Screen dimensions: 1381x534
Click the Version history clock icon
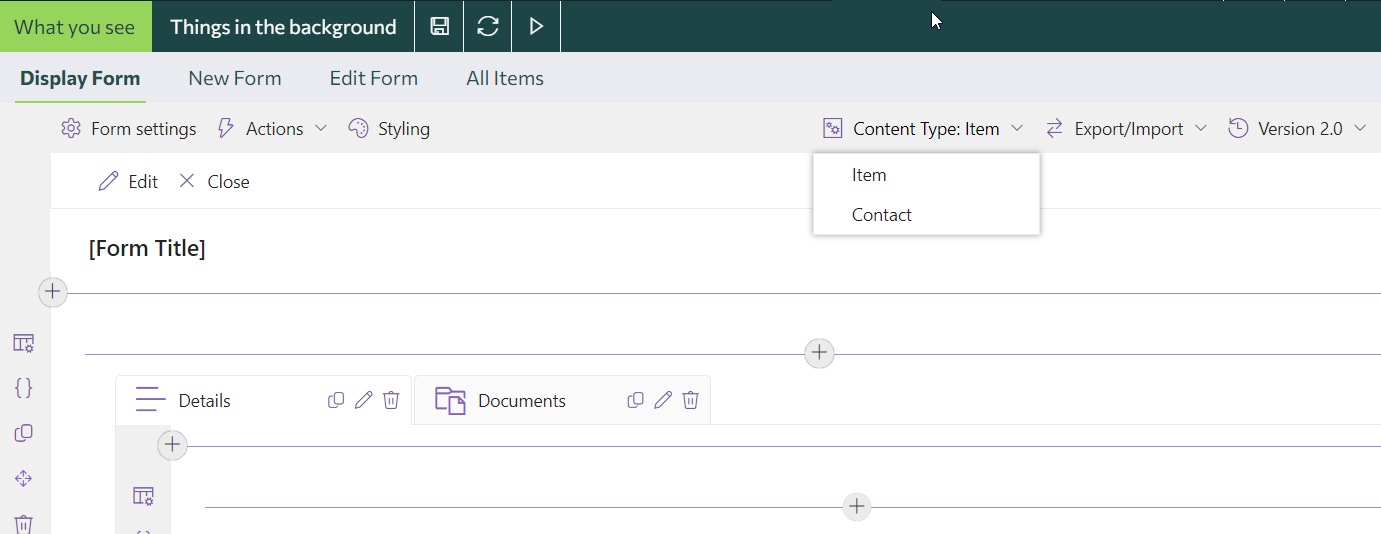pos(1238,129)
